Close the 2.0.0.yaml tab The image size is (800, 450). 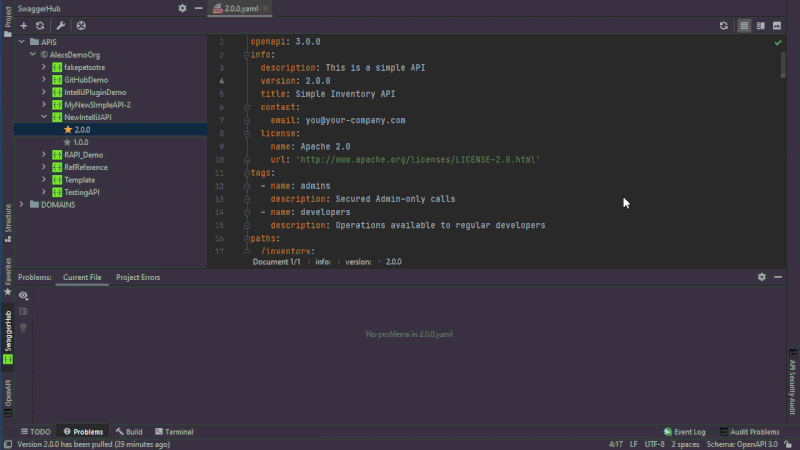tap(265, 9)
